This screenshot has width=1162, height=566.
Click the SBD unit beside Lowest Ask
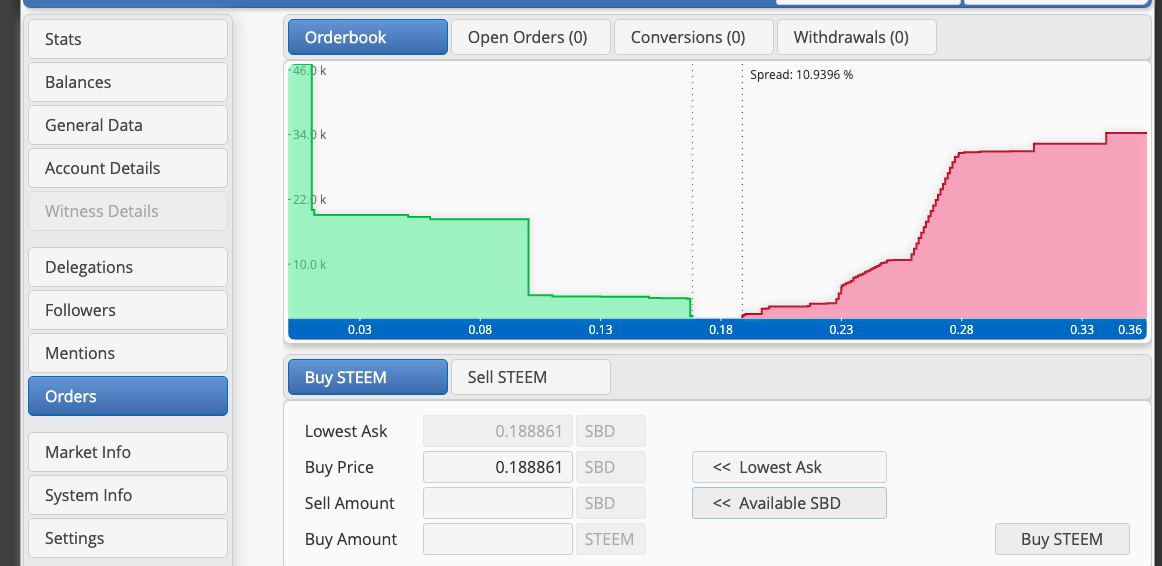point(611,431)
